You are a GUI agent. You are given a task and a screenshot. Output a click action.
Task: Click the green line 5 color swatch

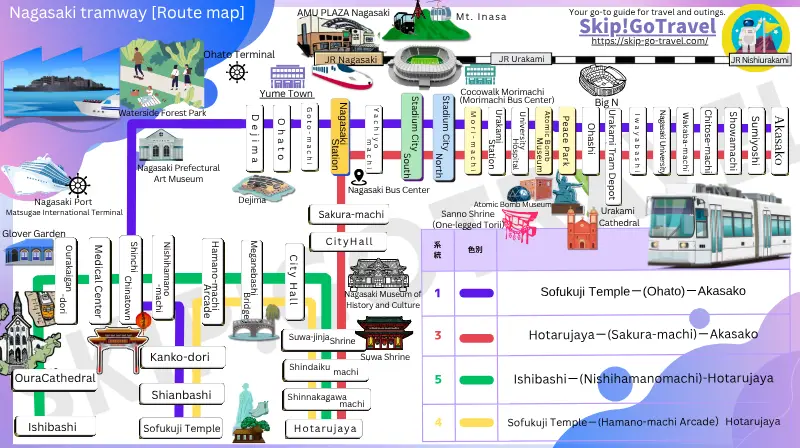[x=476, y=380]
